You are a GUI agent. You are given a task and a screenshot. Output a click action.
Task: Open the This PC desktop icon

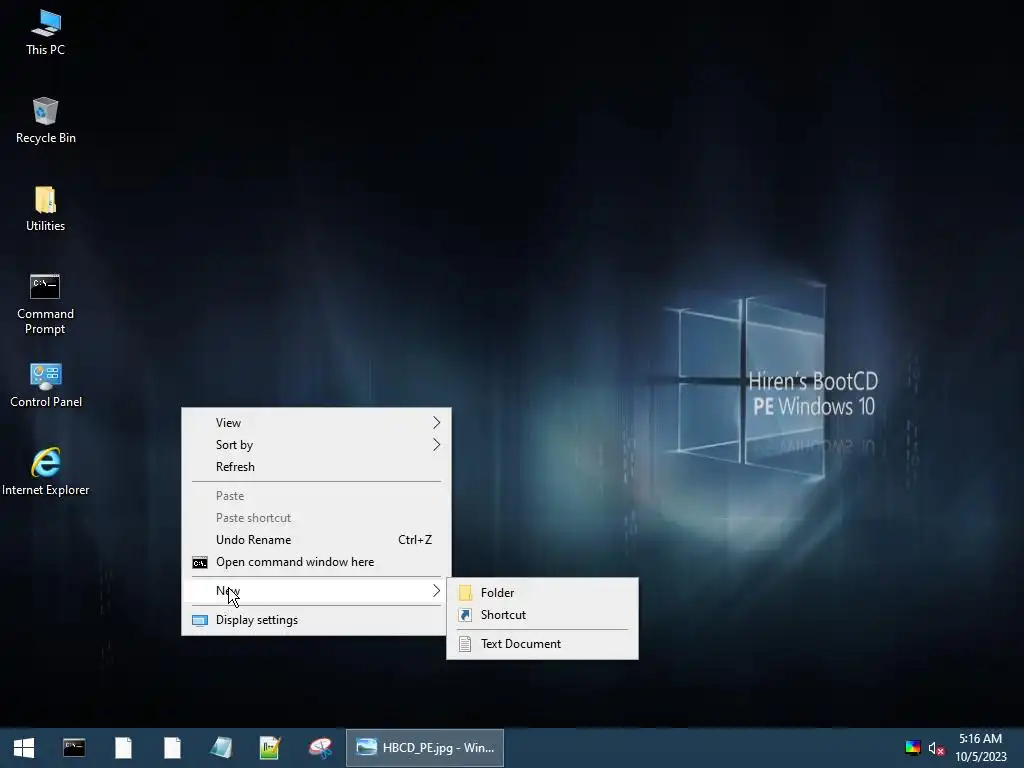pos(46,33)
